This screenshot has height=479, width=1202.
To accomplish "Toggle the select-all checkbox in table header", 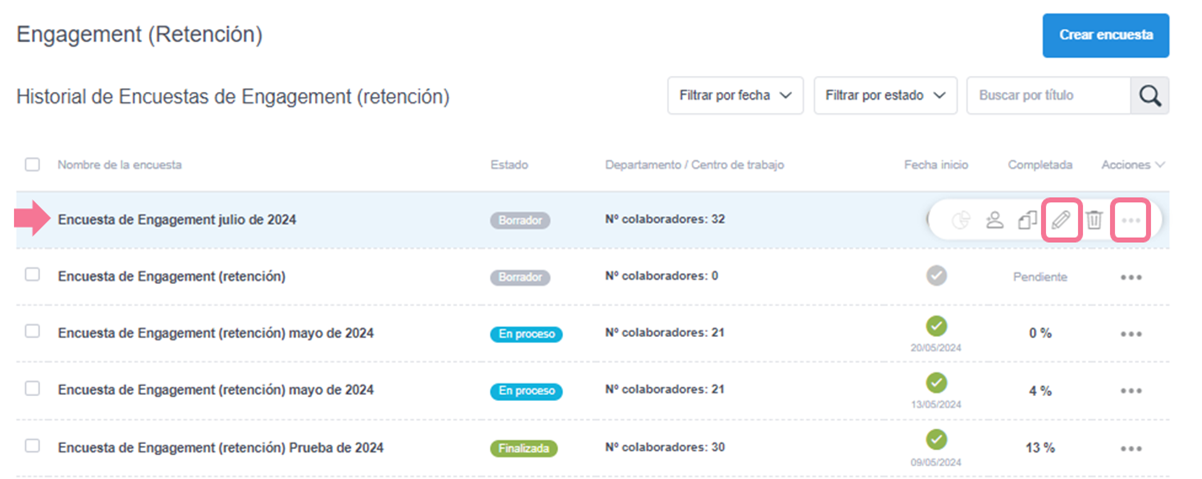I will coord(32,165).
